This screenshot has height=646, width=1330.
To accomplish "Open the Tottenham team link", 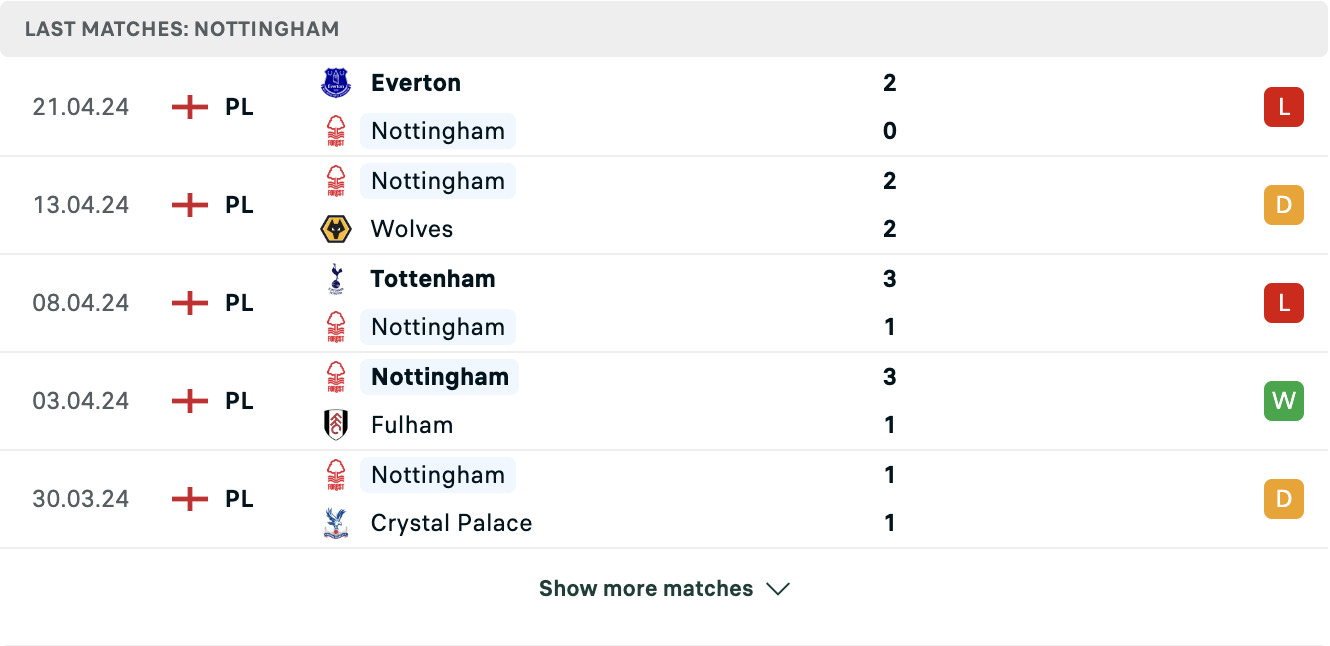I will click(433, 279).
